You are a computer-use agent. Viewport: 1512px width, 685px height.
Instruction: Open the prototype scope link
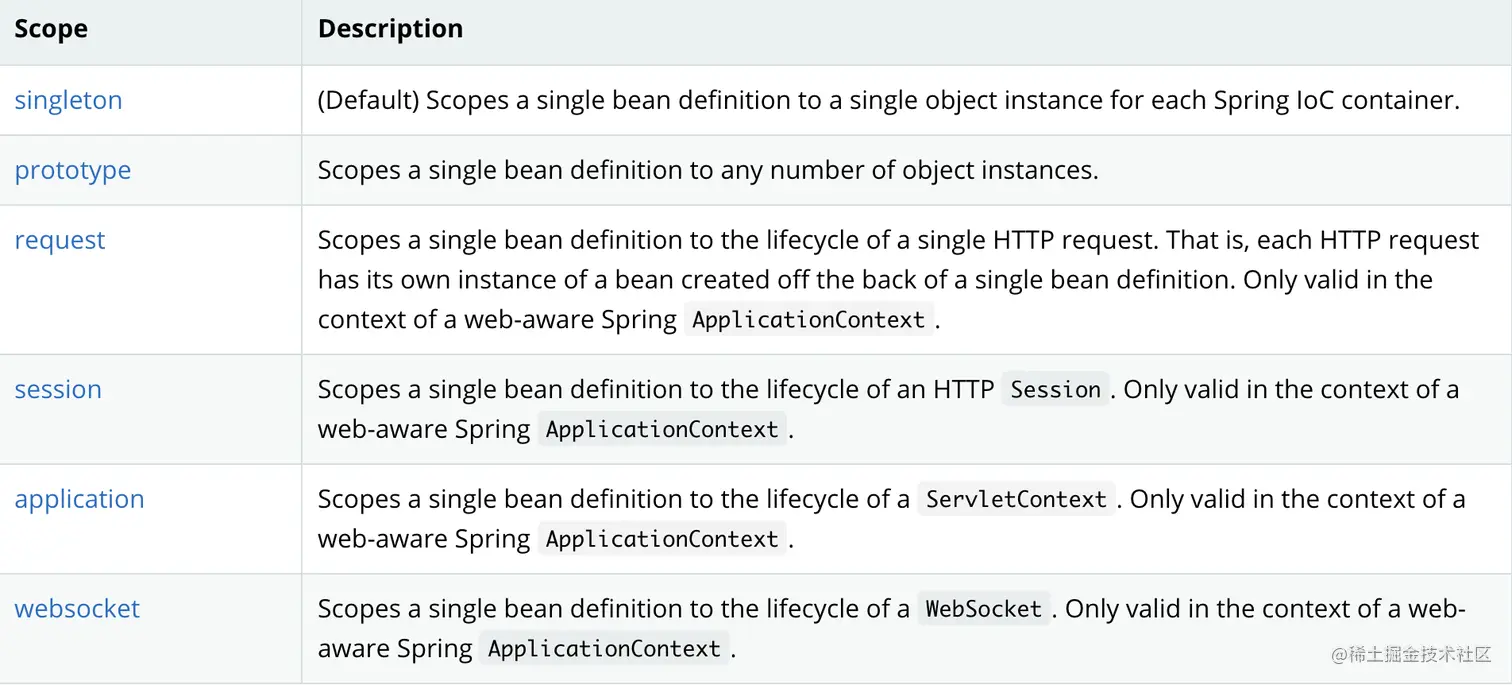coord(72,170)
